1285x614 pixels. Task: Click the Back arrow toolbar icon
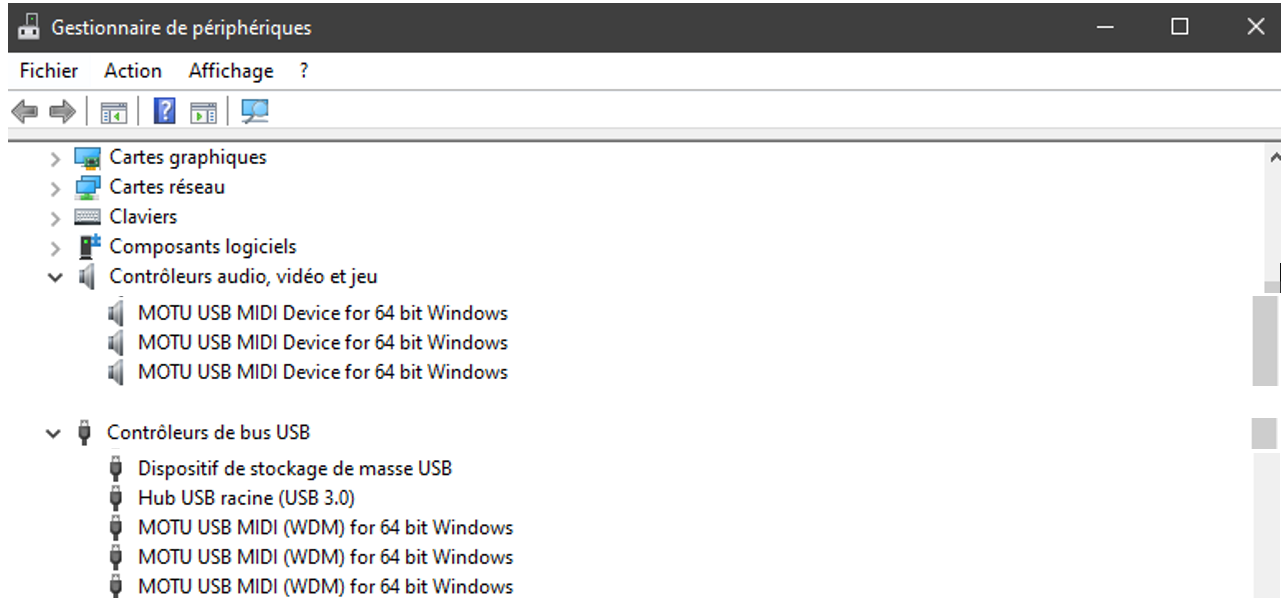pos(24,111)
